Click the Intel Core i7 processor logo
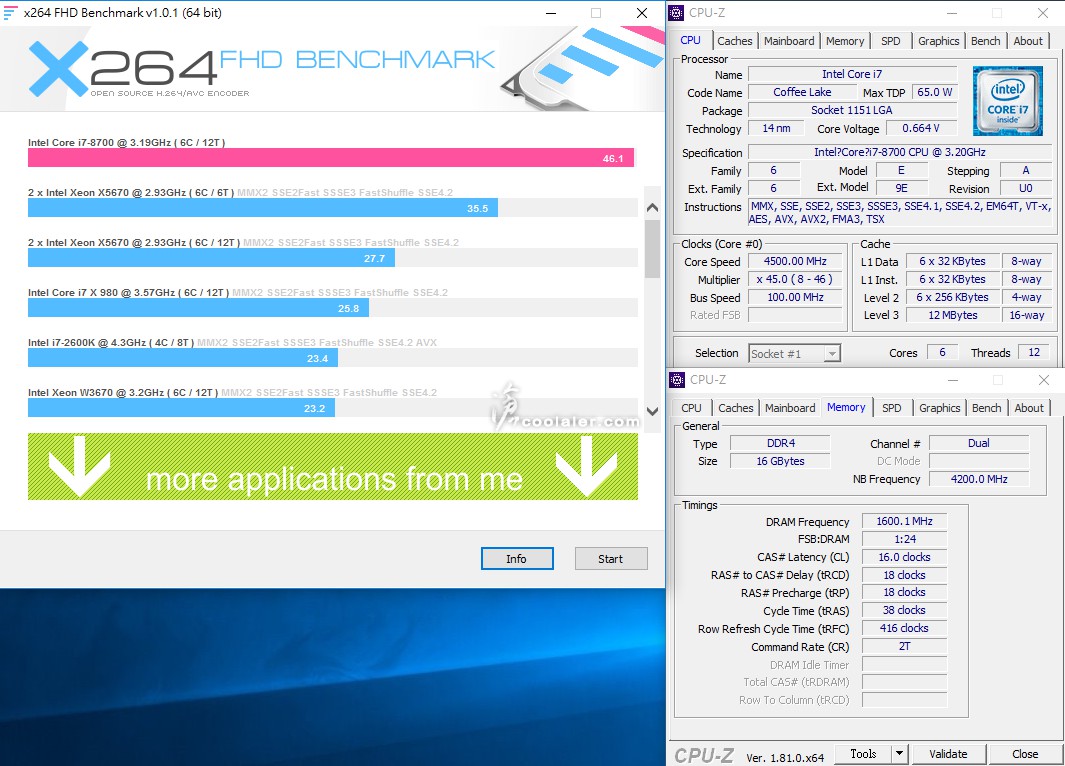Image resolution: width=1065 pixels, height=766 pixels. coord(1007,101)
